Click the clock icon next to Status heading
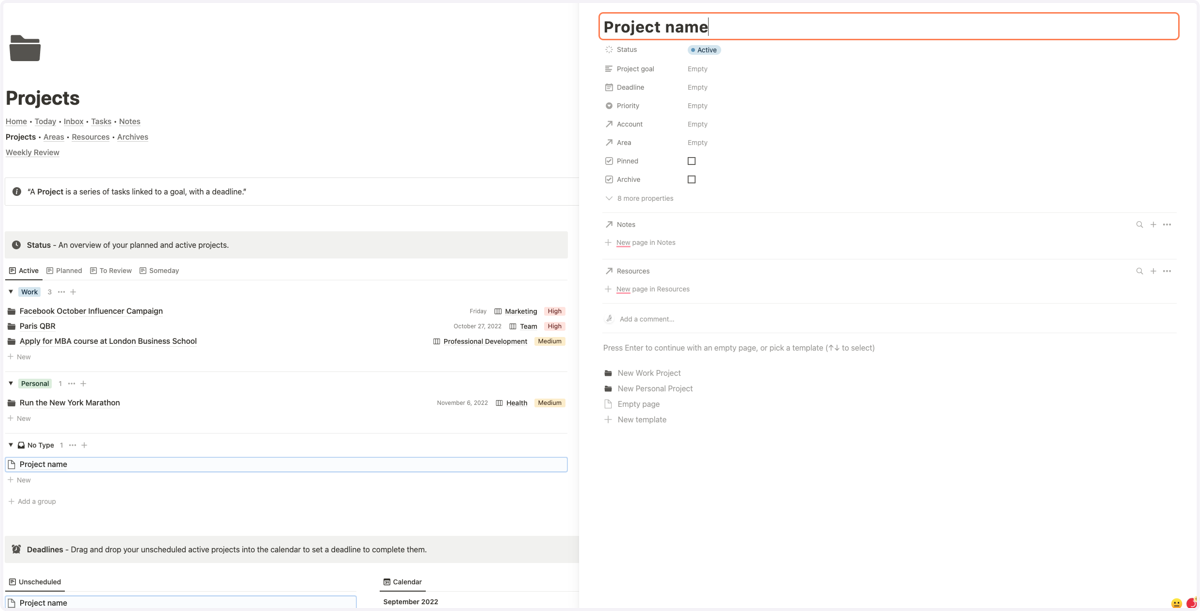 (x=16, y=245)
